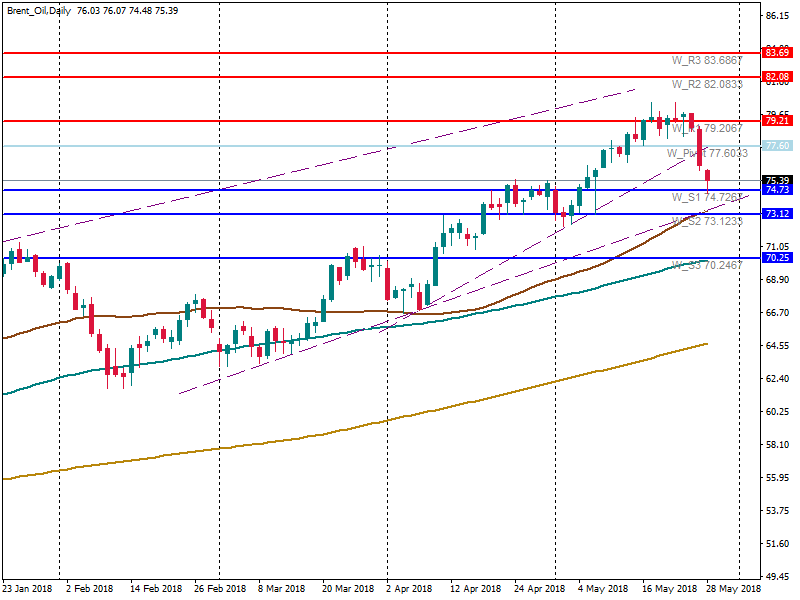Click the blue 74.73 support price tag

pyautogui.click(x=777, y=190)
